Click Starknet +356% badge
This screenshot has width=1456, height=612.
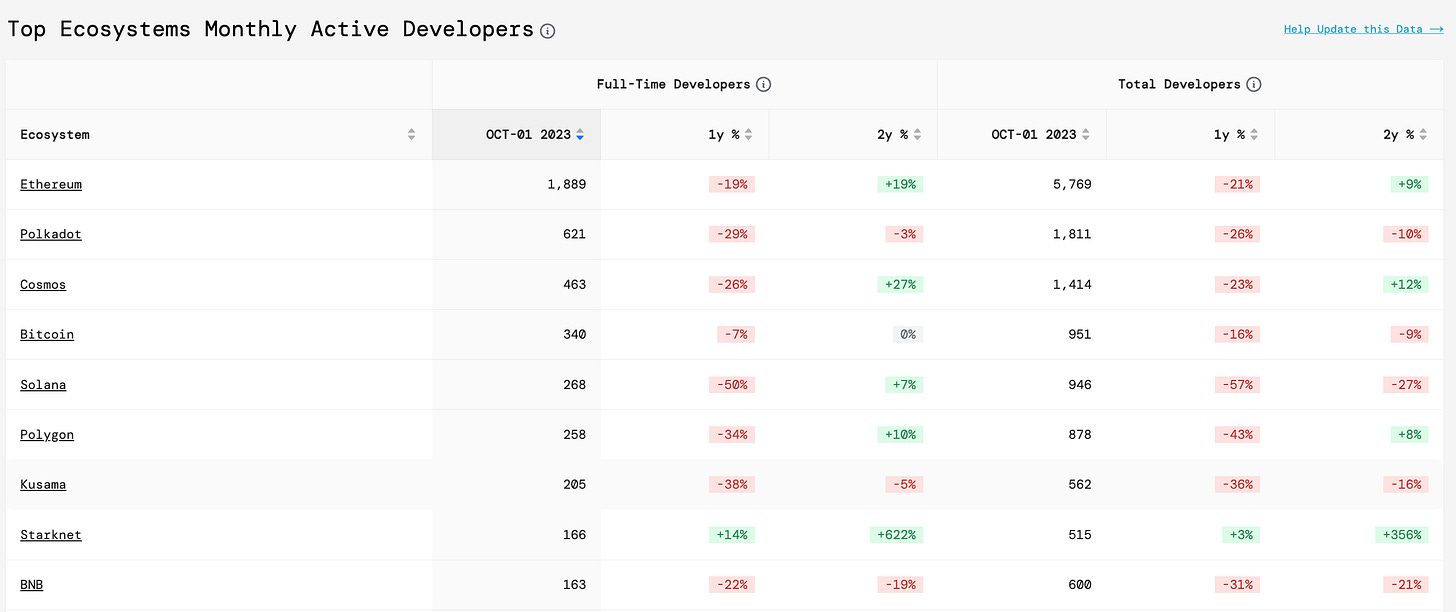coord(1401,535)
